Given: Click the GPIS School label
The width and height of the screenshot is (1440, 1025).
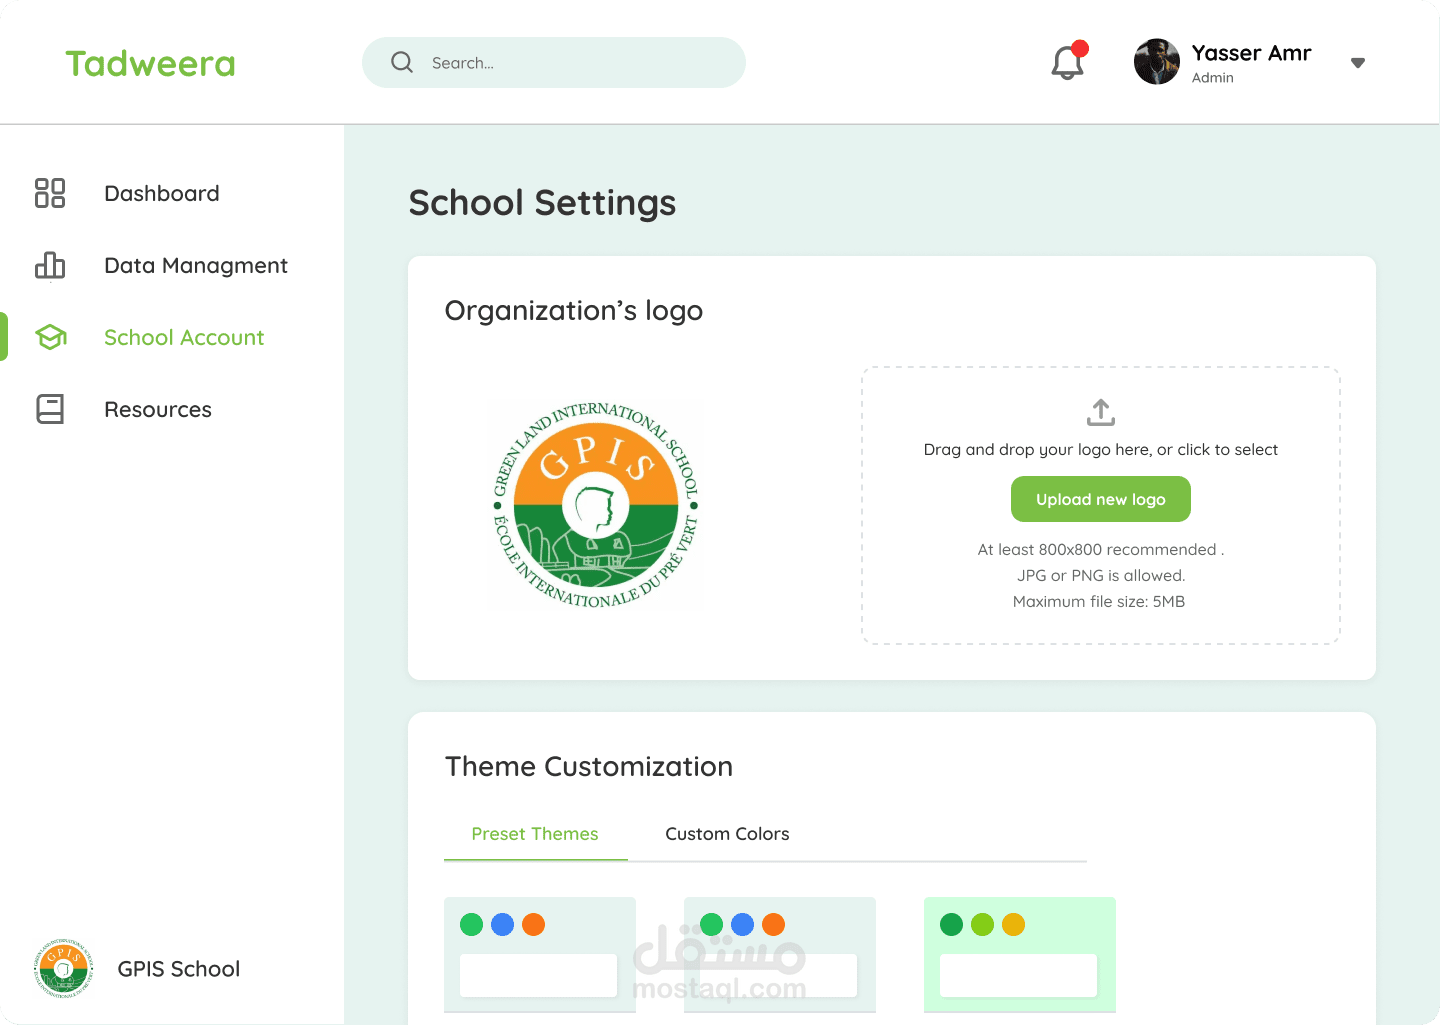Looking at the screenshot, I should click(x=179, y=969).
